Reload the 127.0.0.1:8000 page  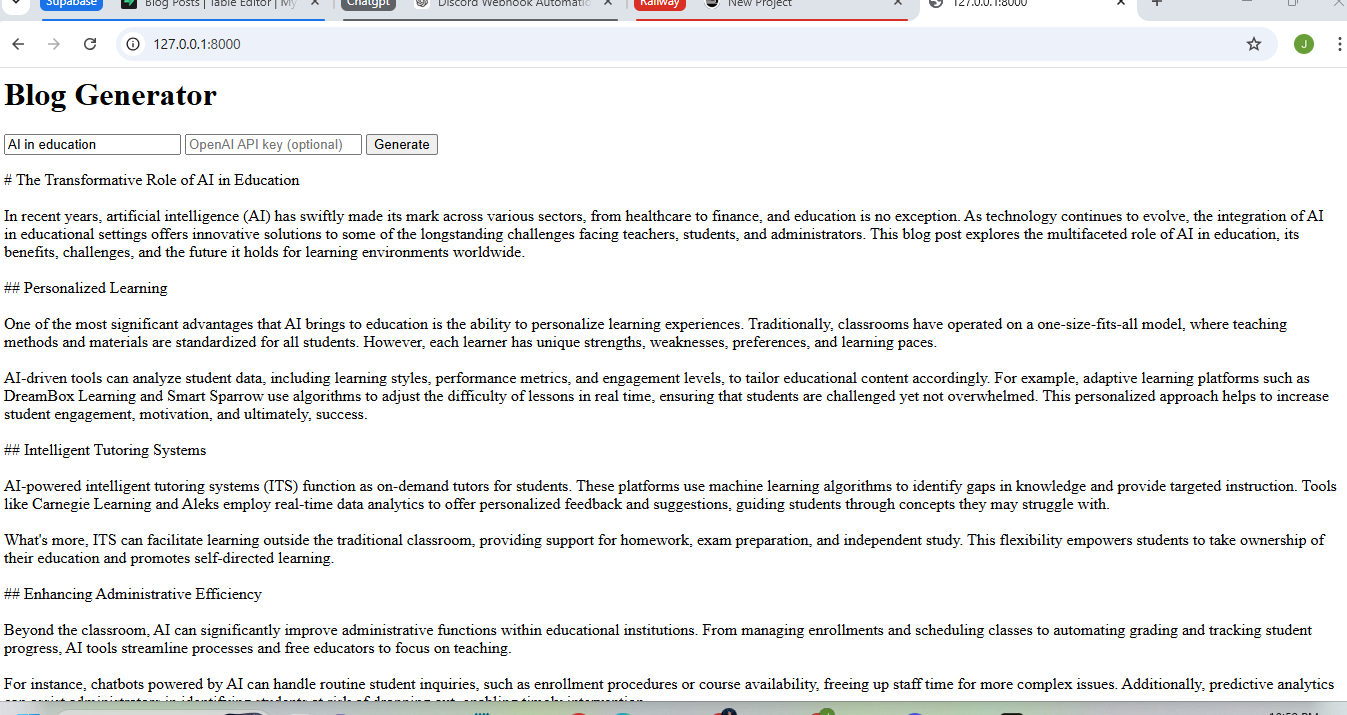point(90,44)
